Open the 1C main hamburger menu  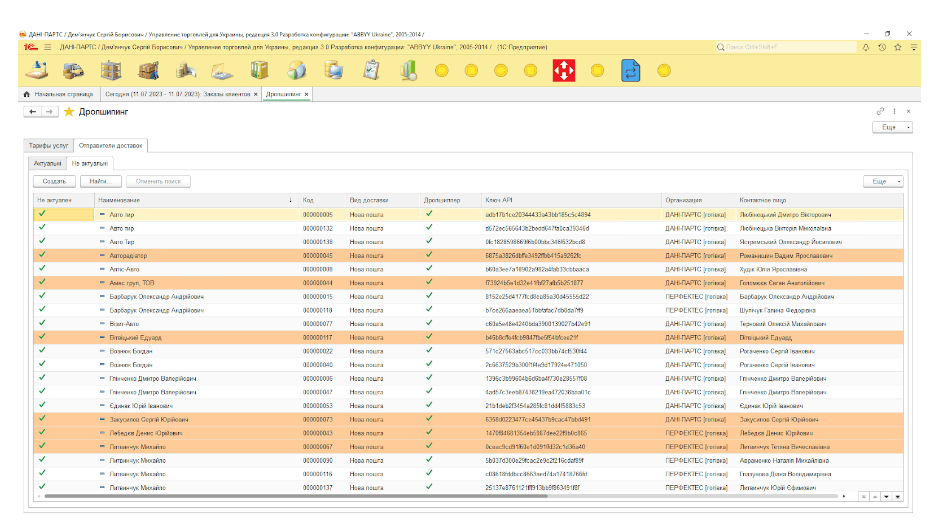(x=46, y=47)
